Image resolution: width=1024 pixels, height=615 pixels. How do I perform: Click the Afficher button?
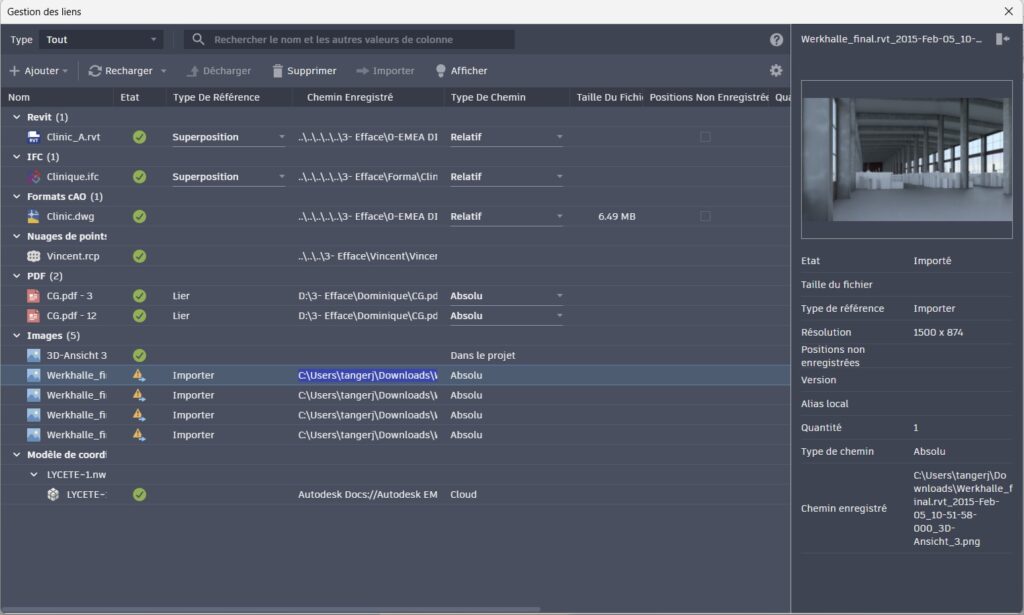[x=460, y=70]
